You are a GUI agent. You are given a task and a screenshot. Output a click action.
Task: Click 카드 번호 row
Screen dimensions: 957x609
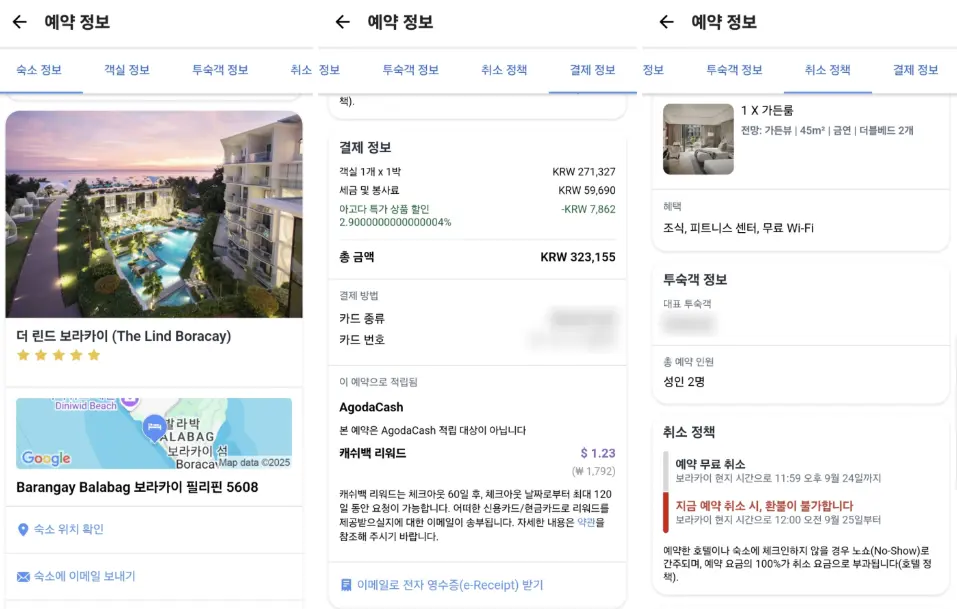pos(477,339)
